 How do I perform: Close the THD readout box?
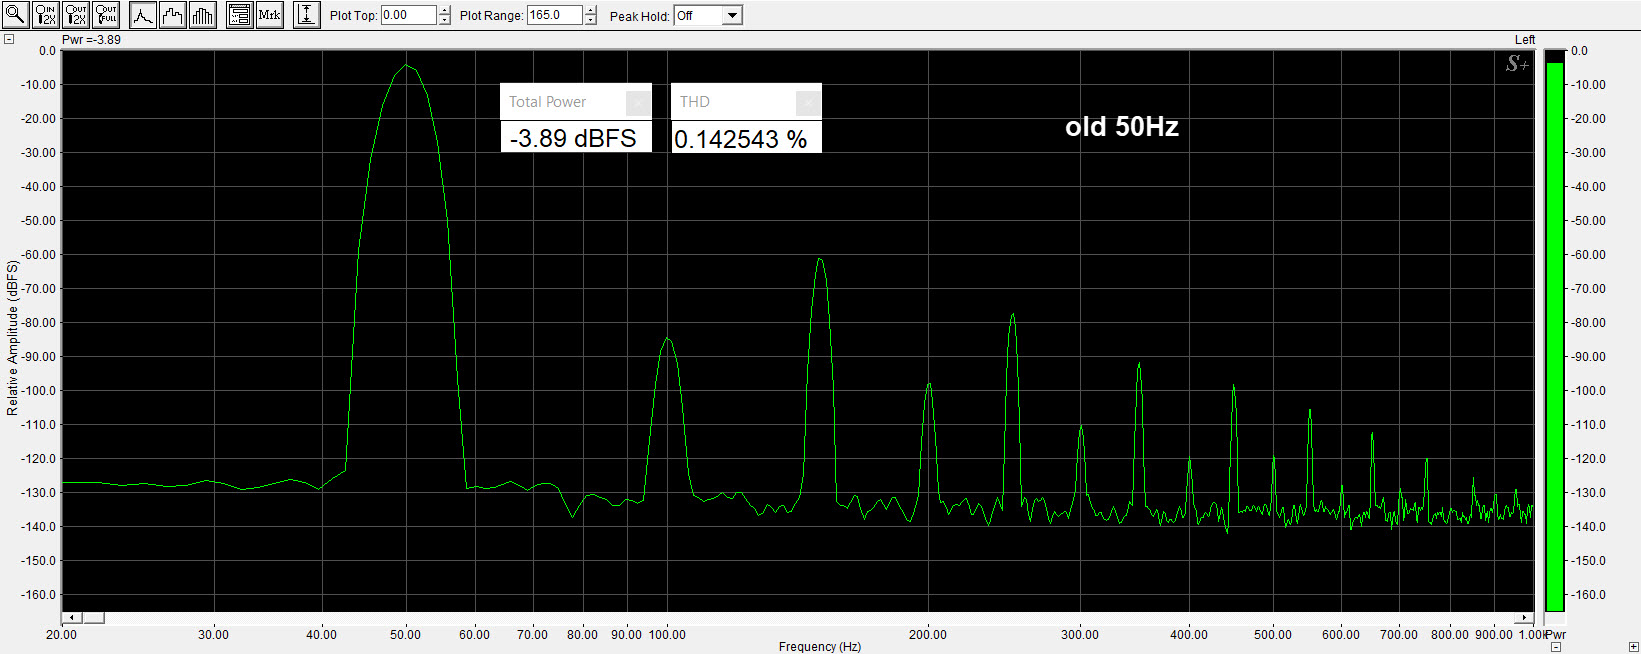click(808, 102)
